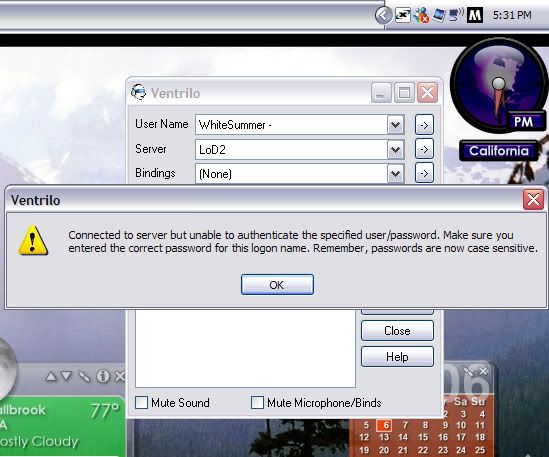Close the Ventrilo main window

pos(428,93)
